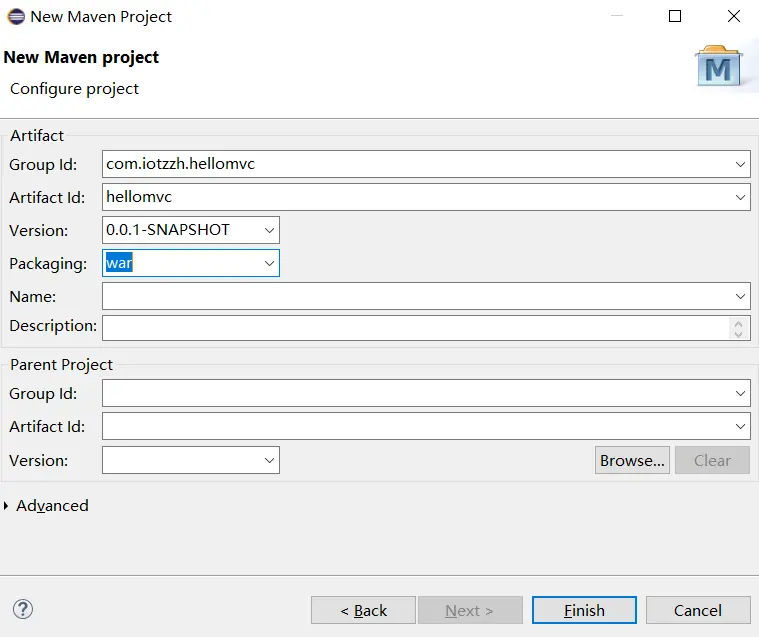Open the Name field dropdown arrow

(740, 296)
